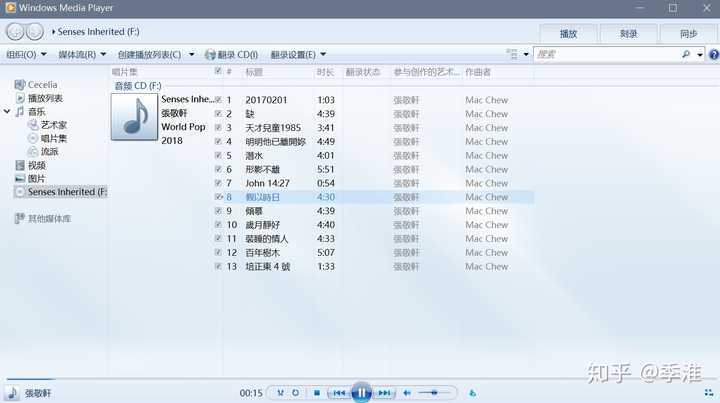Viewport: 720px width, 403px height.
Task: Uncheck track 7 John 14:27 checkbox
Action: [218, 183]
